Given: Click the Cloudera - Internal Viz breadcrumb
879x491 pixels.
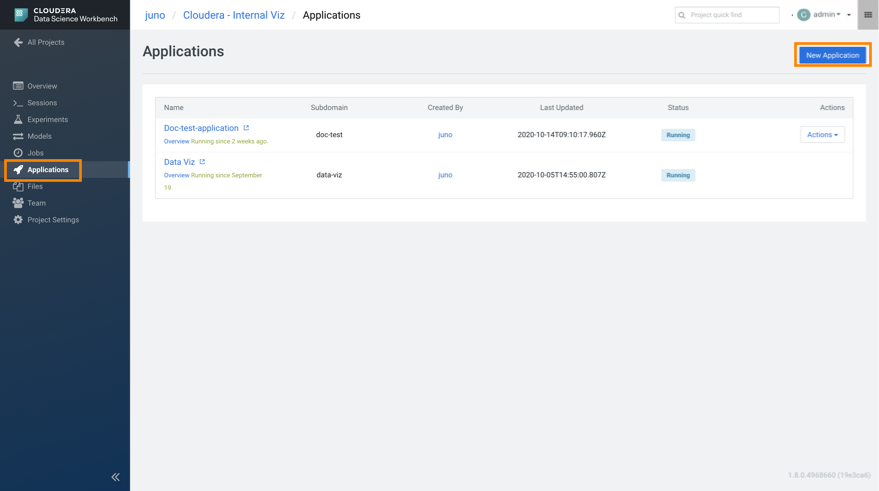Looking at the screenshot, I should point(233,15).
